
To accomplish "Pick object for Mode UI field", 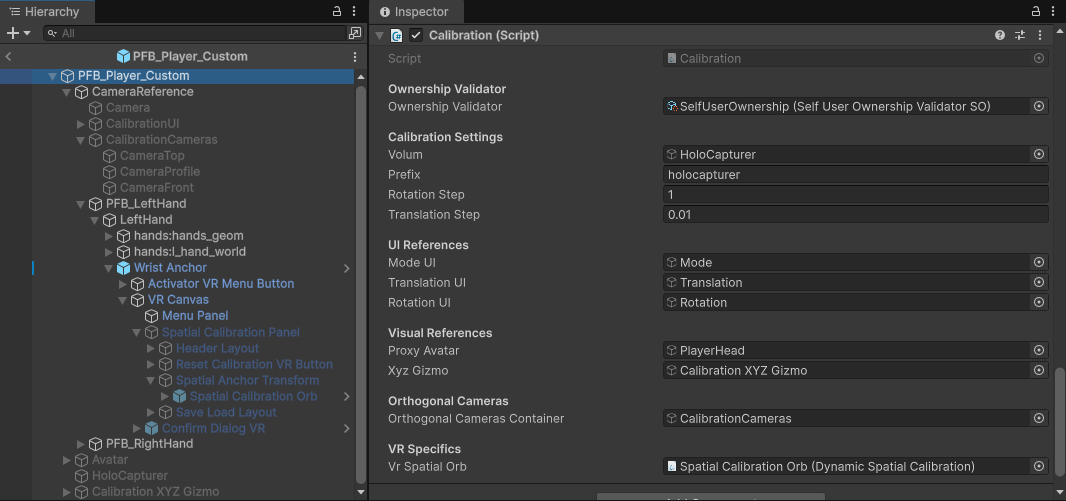I will click(x=1039, y=262).
